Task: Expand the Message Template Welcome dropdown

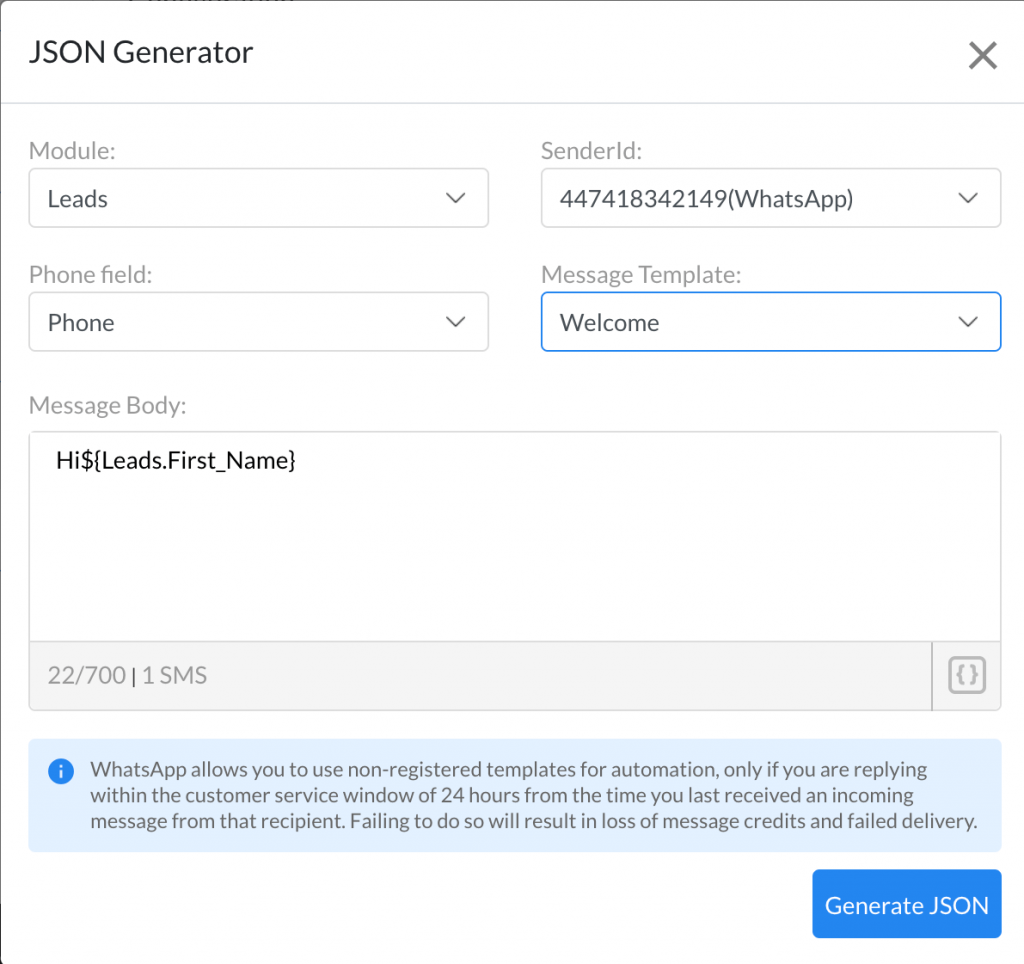Action: (x=770, y=322)
